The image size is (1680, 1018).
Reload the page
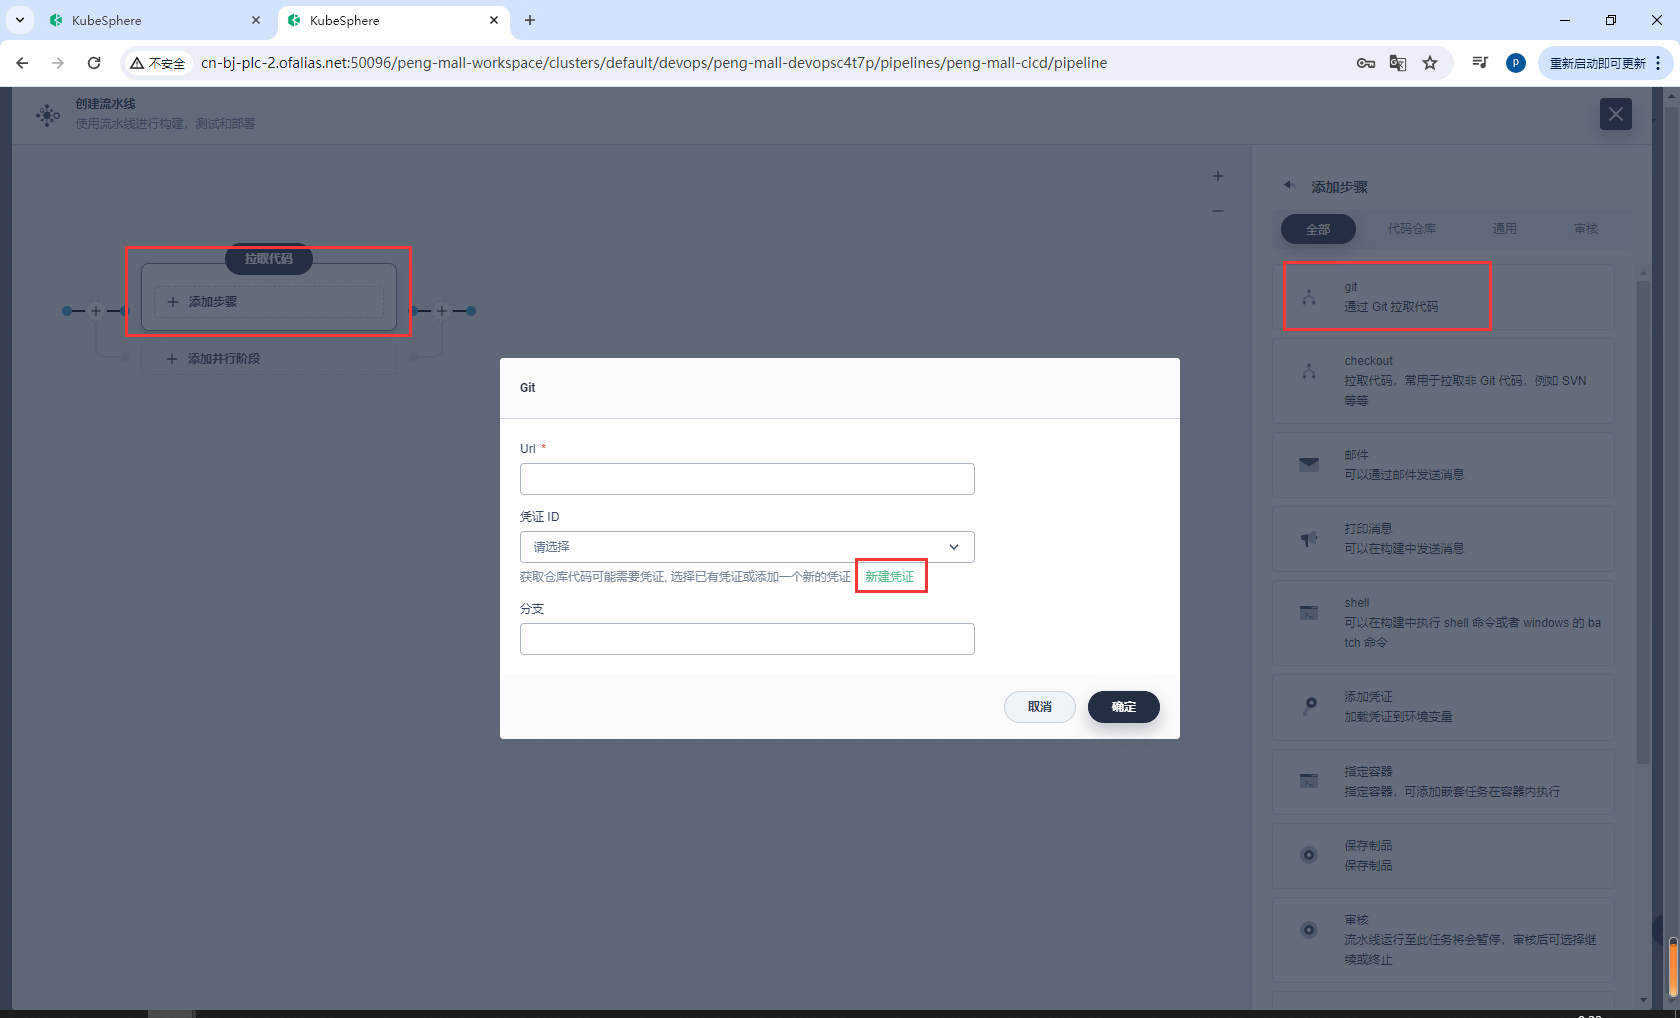(94, 63)
